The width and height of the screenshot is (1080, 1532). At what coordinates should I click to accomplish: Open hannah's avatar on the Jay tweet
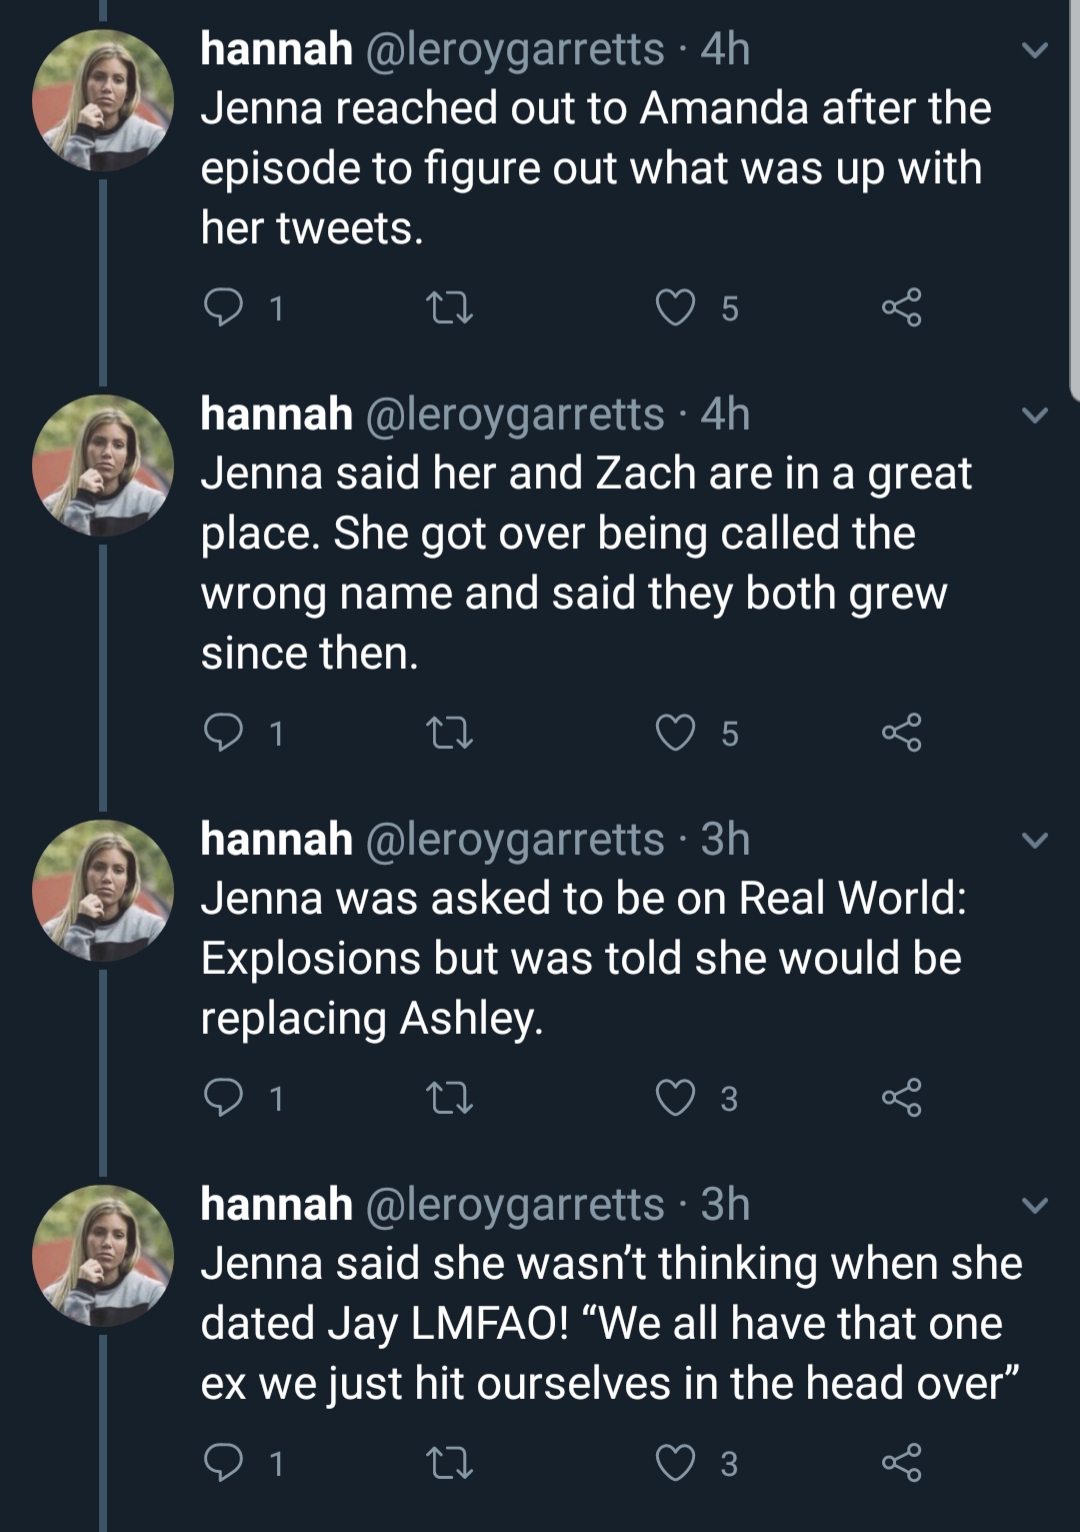point(103,1255)
